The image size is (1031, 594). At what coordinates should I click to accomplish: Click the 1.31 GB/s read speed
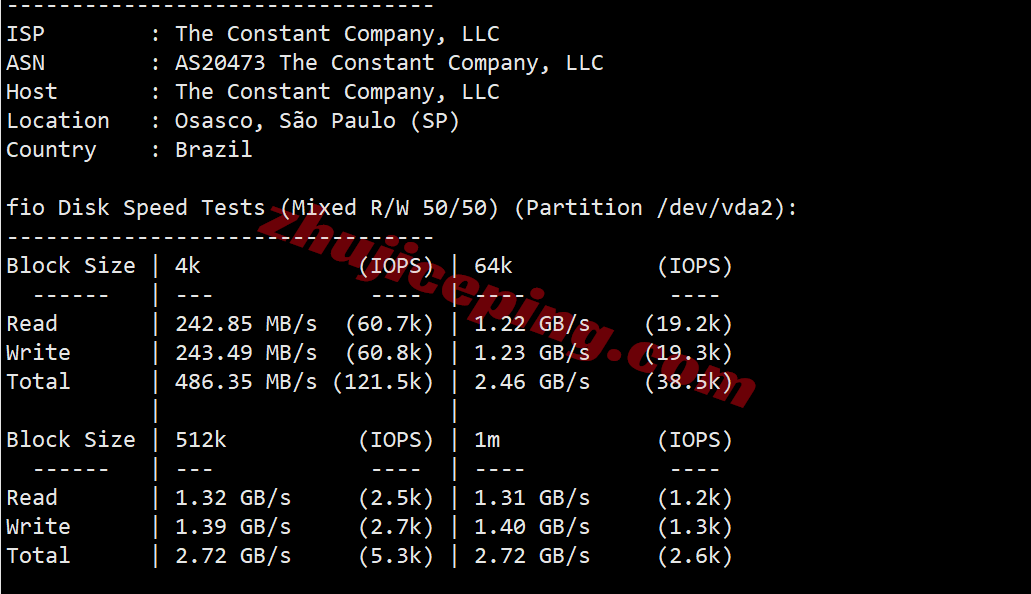532,498
